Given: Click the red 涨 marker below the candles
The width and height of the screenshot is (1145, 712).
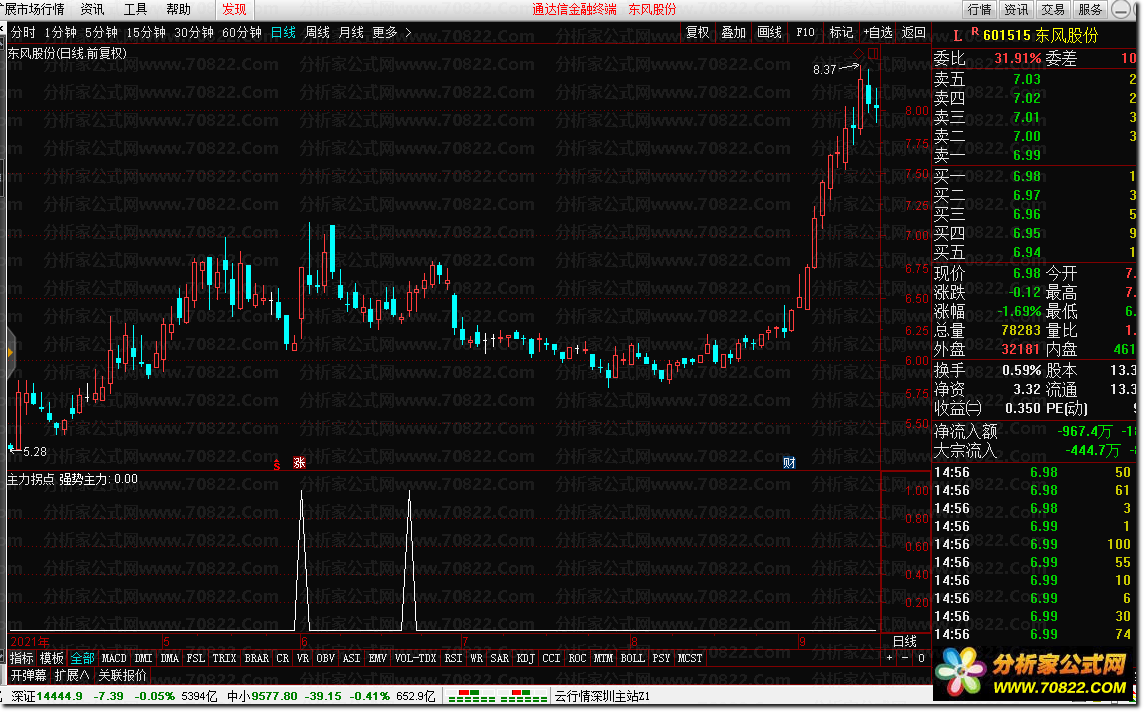Looking at the screenshot, I should 299,463.
